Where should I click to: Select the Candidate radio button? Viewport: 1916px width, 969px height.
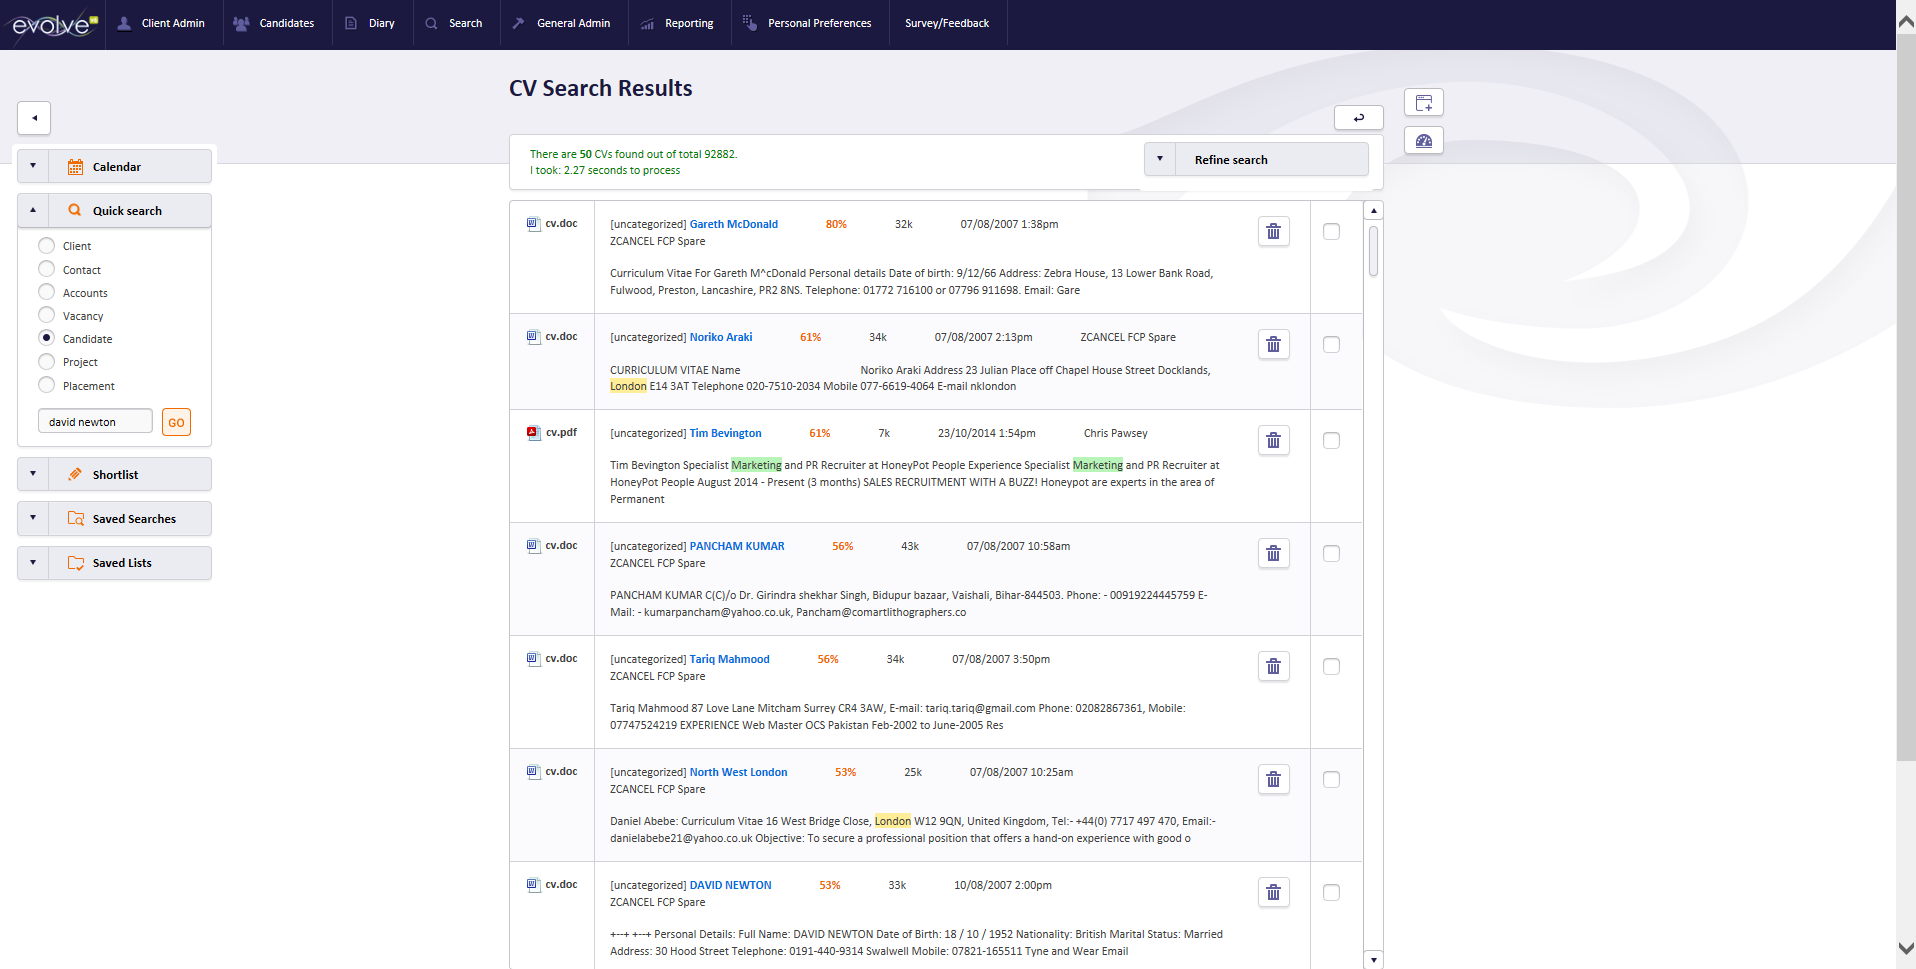click(x=46, y=338)
